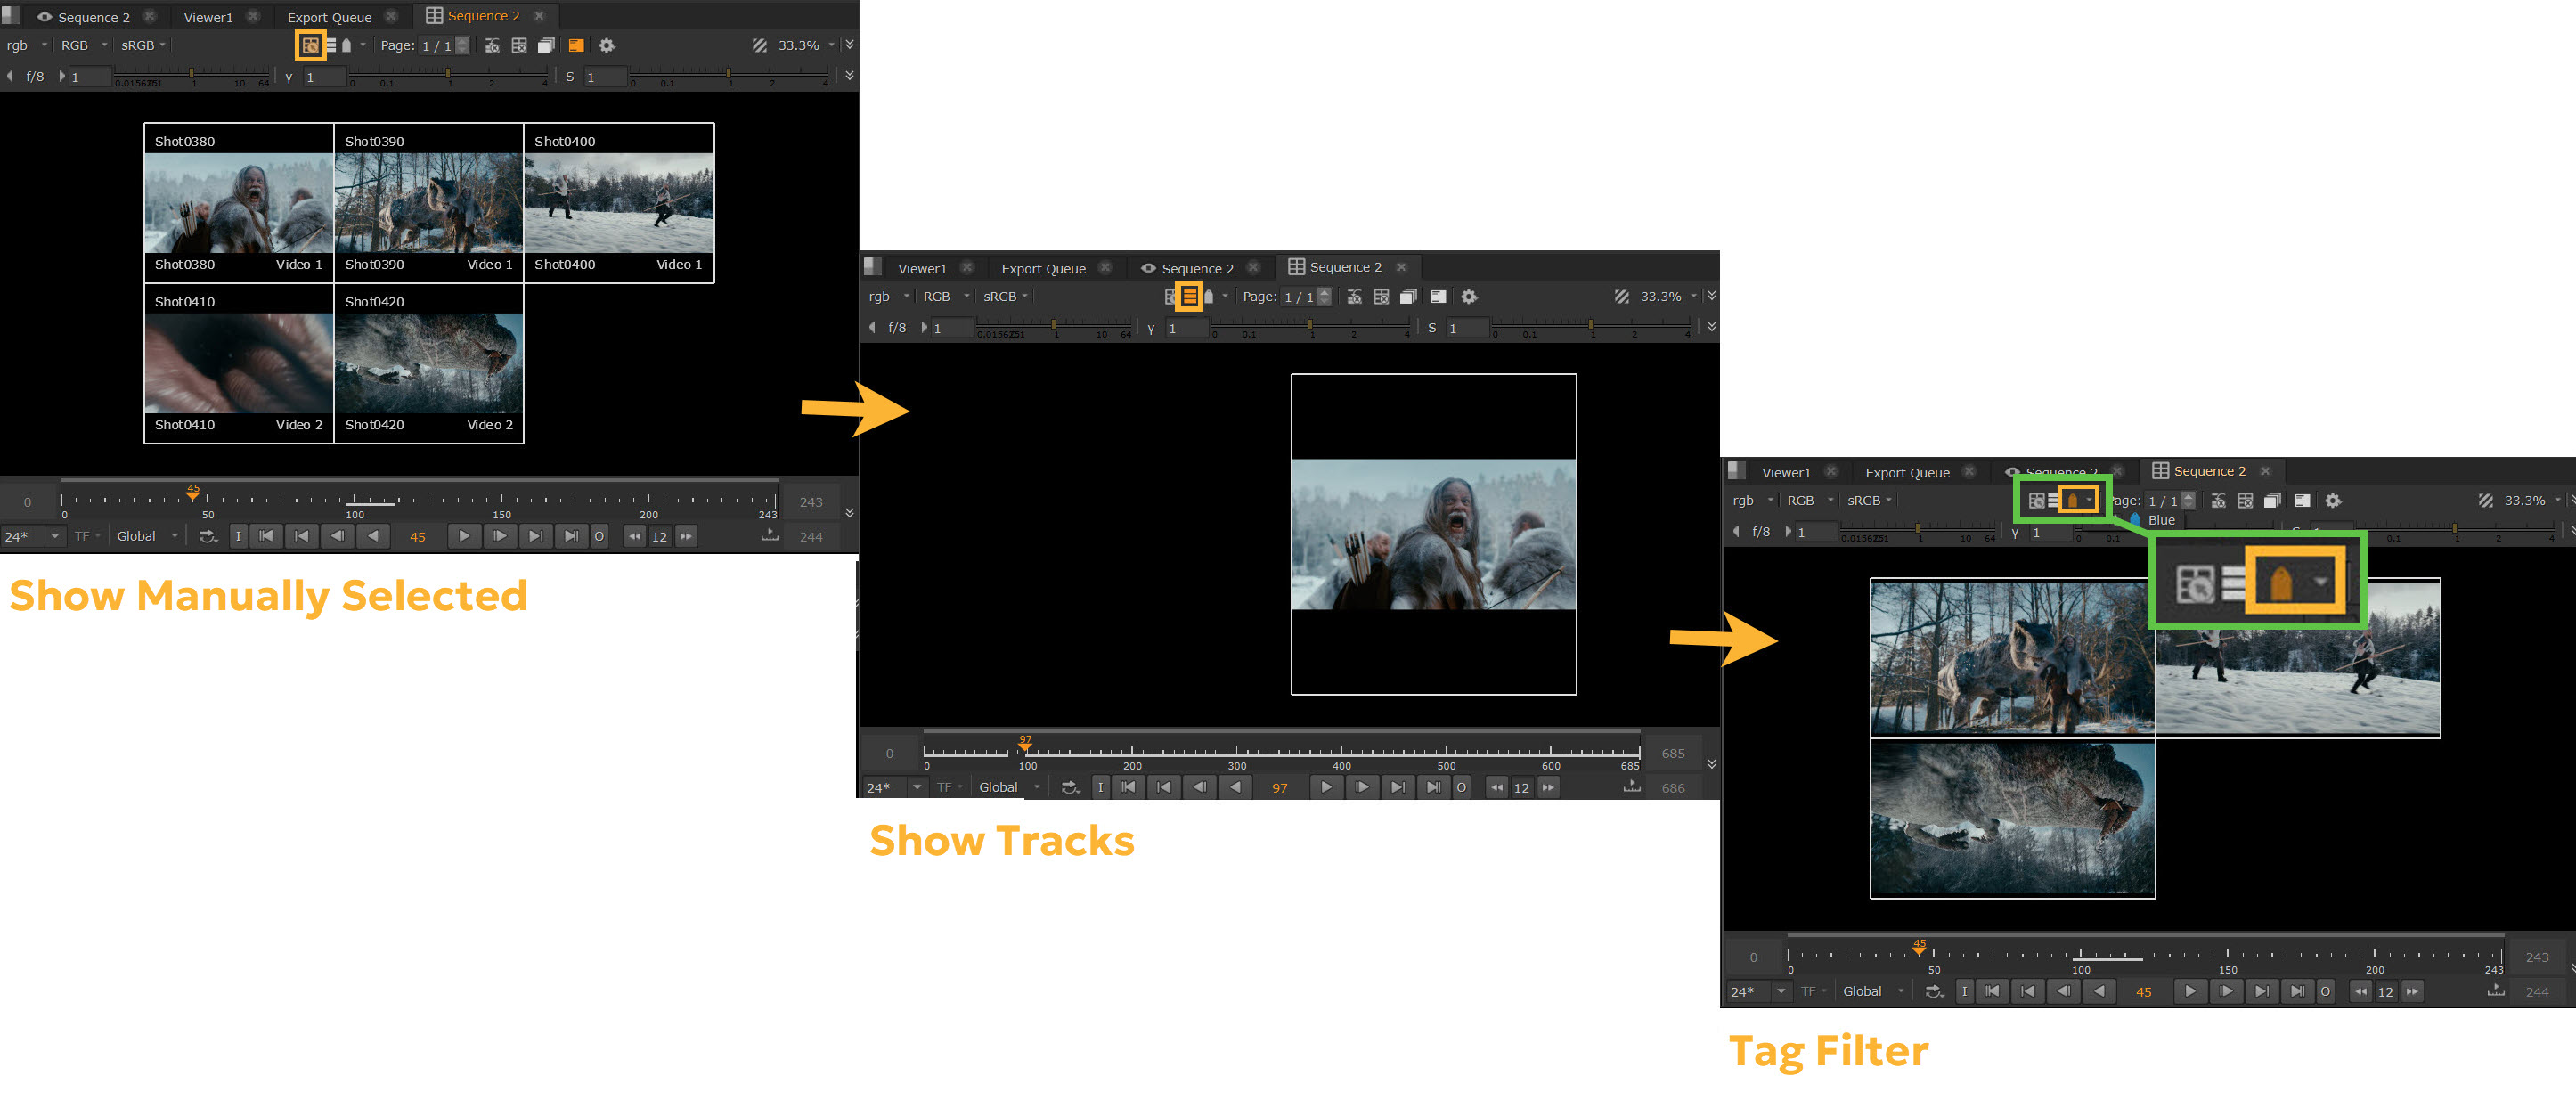Toggle Show Tracks icon in left viewer
The width and height of the screenshot is (2576, 1100).
[x=330, y=45]
